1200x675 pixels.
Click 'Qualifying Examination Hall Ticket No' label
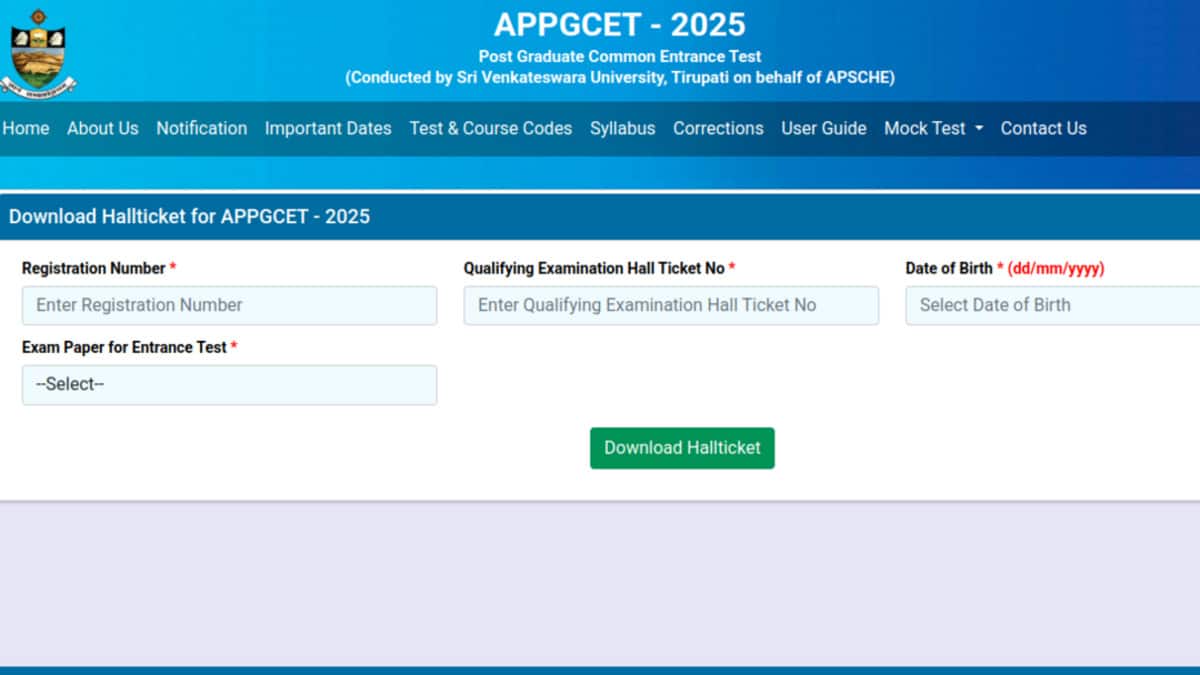point(594,268)
